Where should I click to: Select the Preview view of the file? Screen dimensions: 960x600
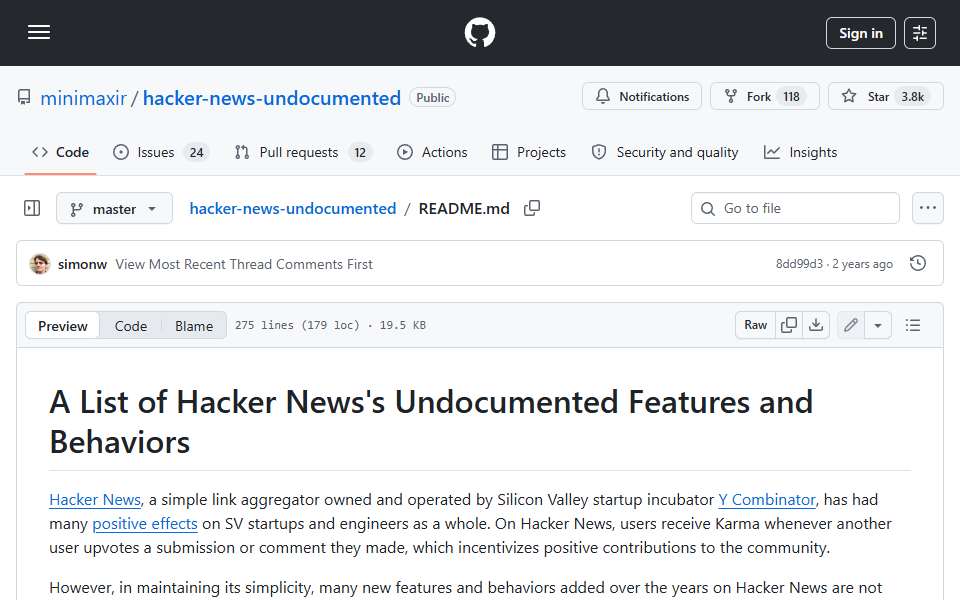pos(62,326)
